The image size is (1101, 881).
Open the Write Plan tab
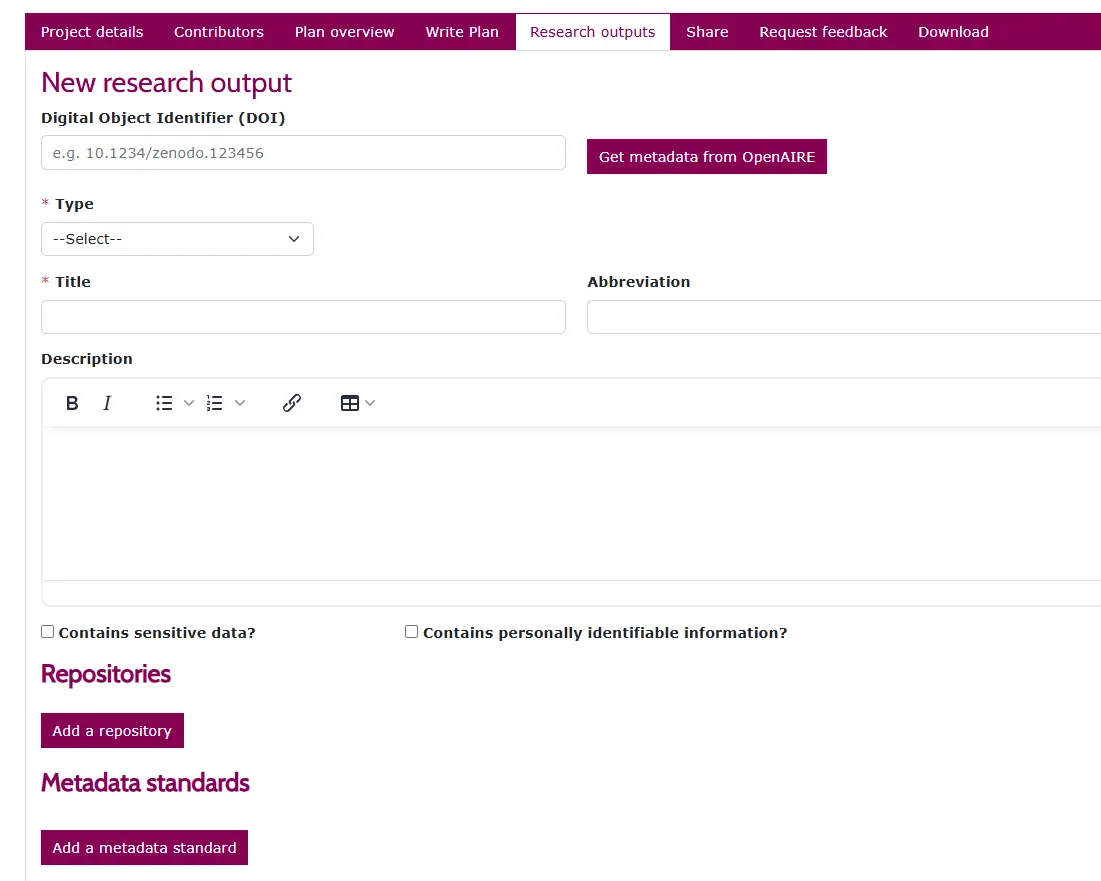tap(462, 32)
